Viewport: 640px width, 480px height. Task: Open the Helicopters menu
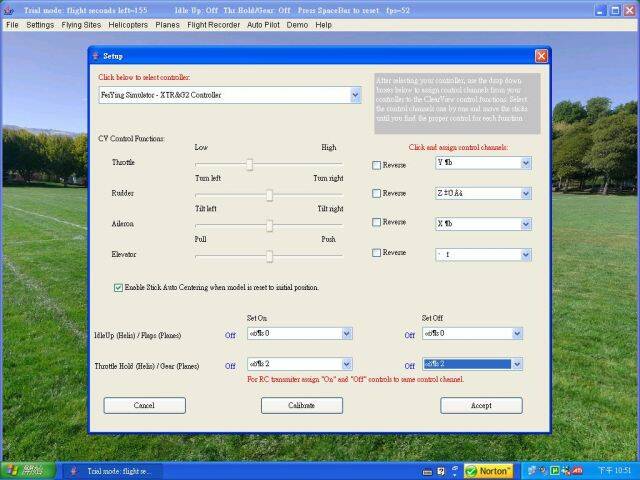pyautogui.click(x=128, y=25)
